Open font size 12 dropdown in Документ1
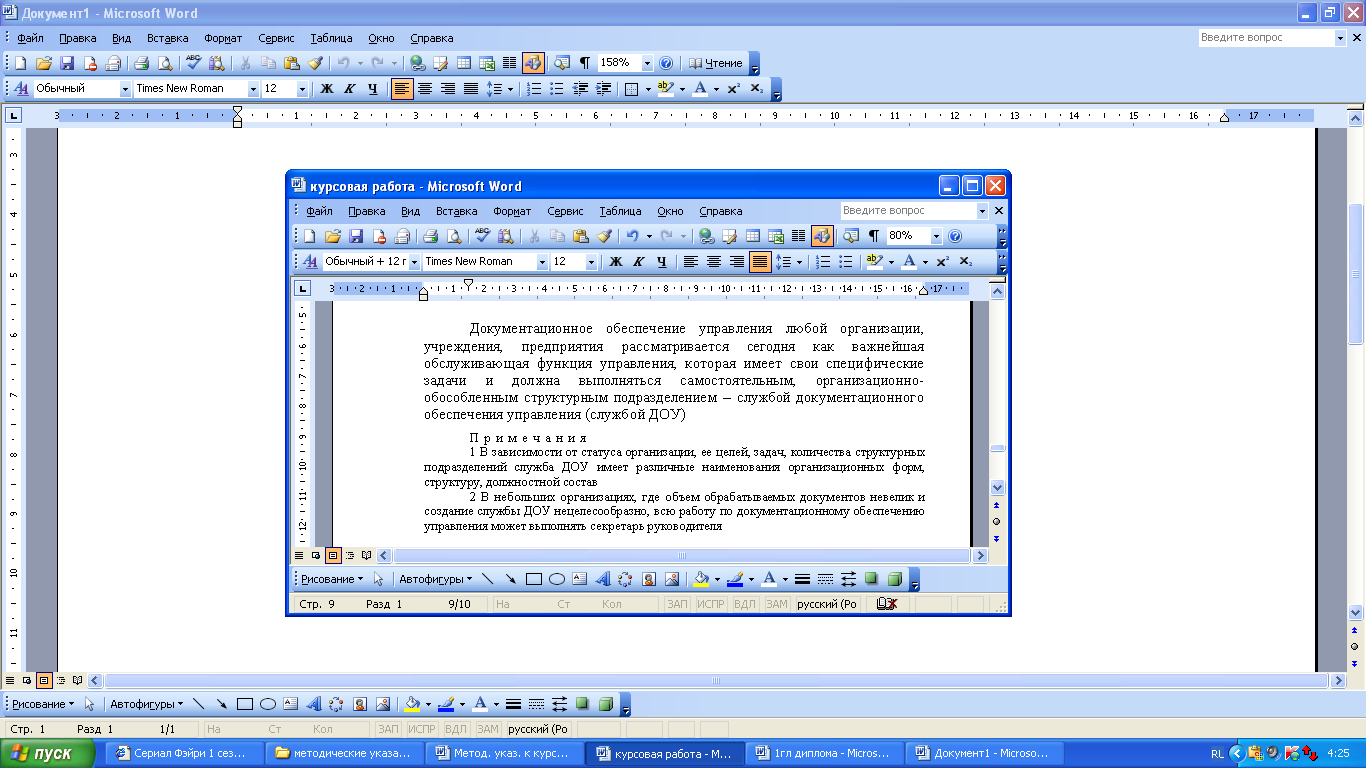Screen dimensions: 1366x768 click(302, 89)
